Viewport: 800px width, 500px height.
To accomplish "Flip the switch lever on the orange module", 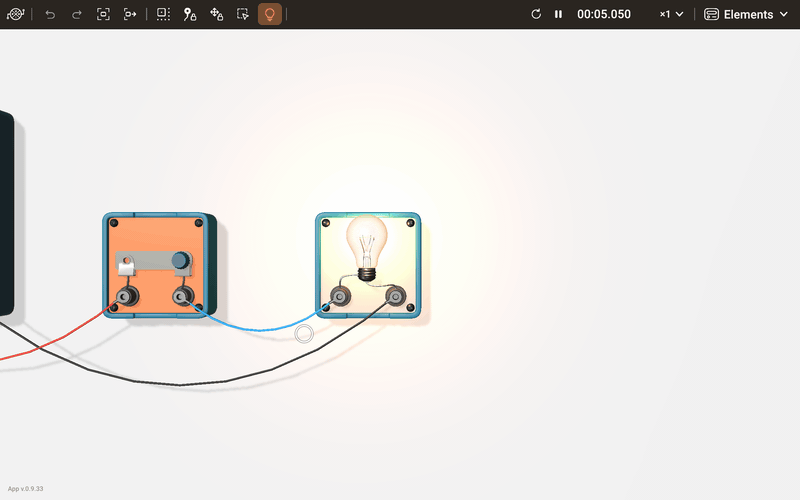I will coord(154,261).
